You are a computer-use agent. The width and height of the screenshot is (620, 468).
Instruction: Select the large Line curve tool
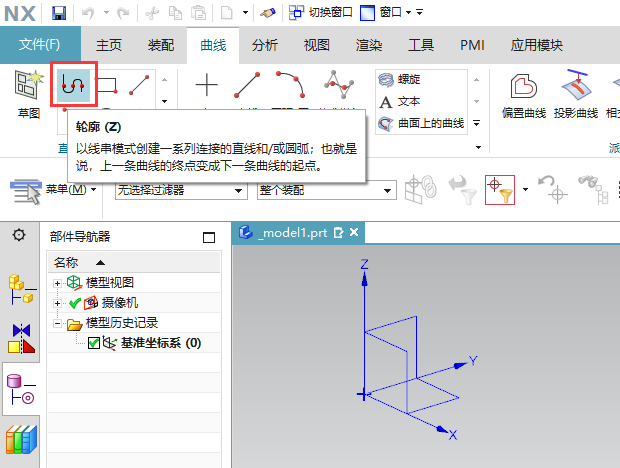click(x=247, y=85)
